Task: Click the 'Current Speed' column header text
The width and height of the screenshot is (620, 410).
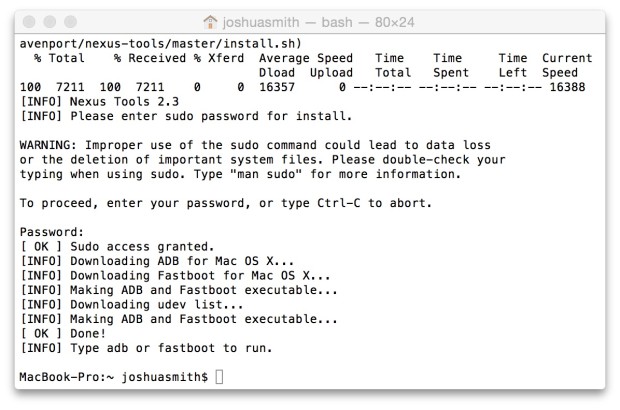Action: pyautogui.click(x=566, y=65)
